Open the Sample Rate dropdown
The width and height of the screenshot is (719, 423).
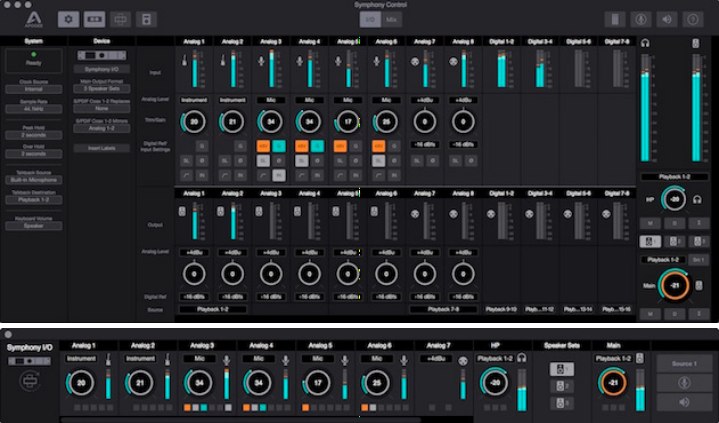[x=33, y=109]
